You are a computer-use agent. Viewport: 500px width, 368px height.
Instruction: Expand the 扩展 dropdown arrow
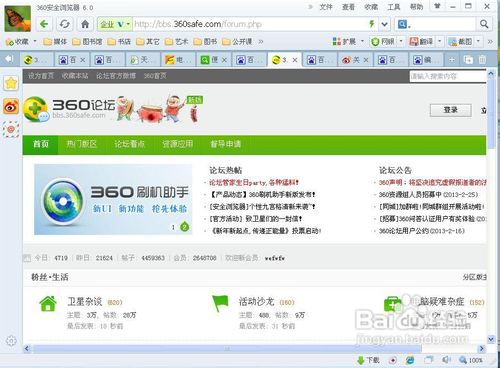pos(362,42)
